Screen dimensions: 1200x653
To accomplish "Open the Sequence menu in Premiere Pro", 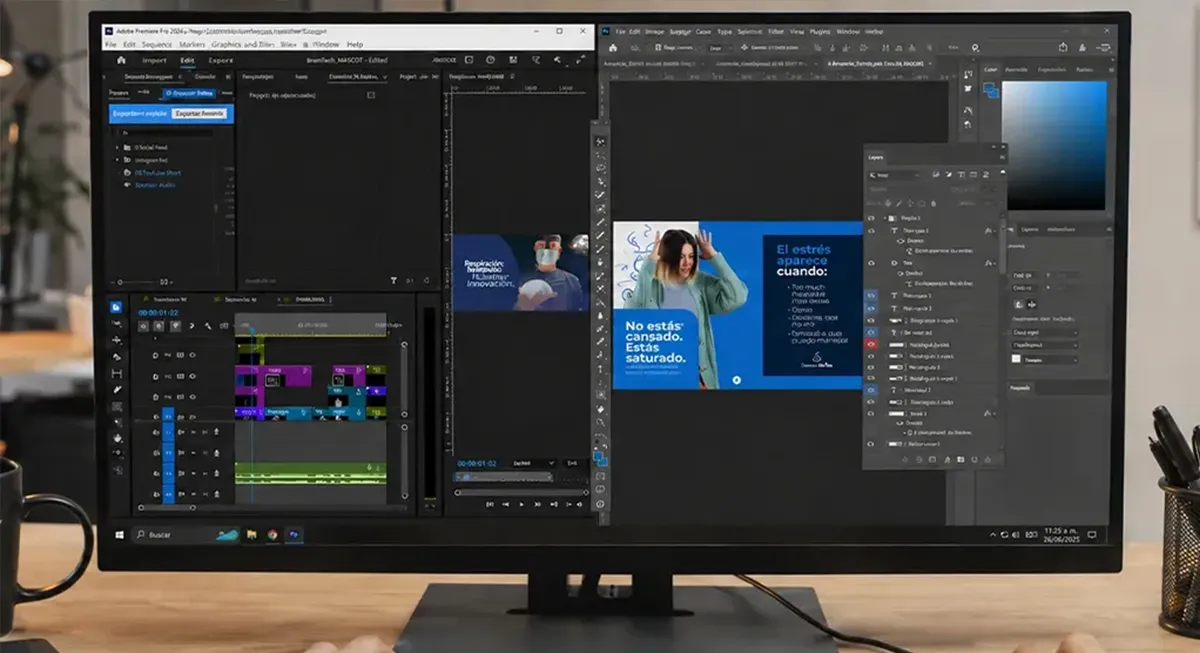I will (x=156, y=44).
